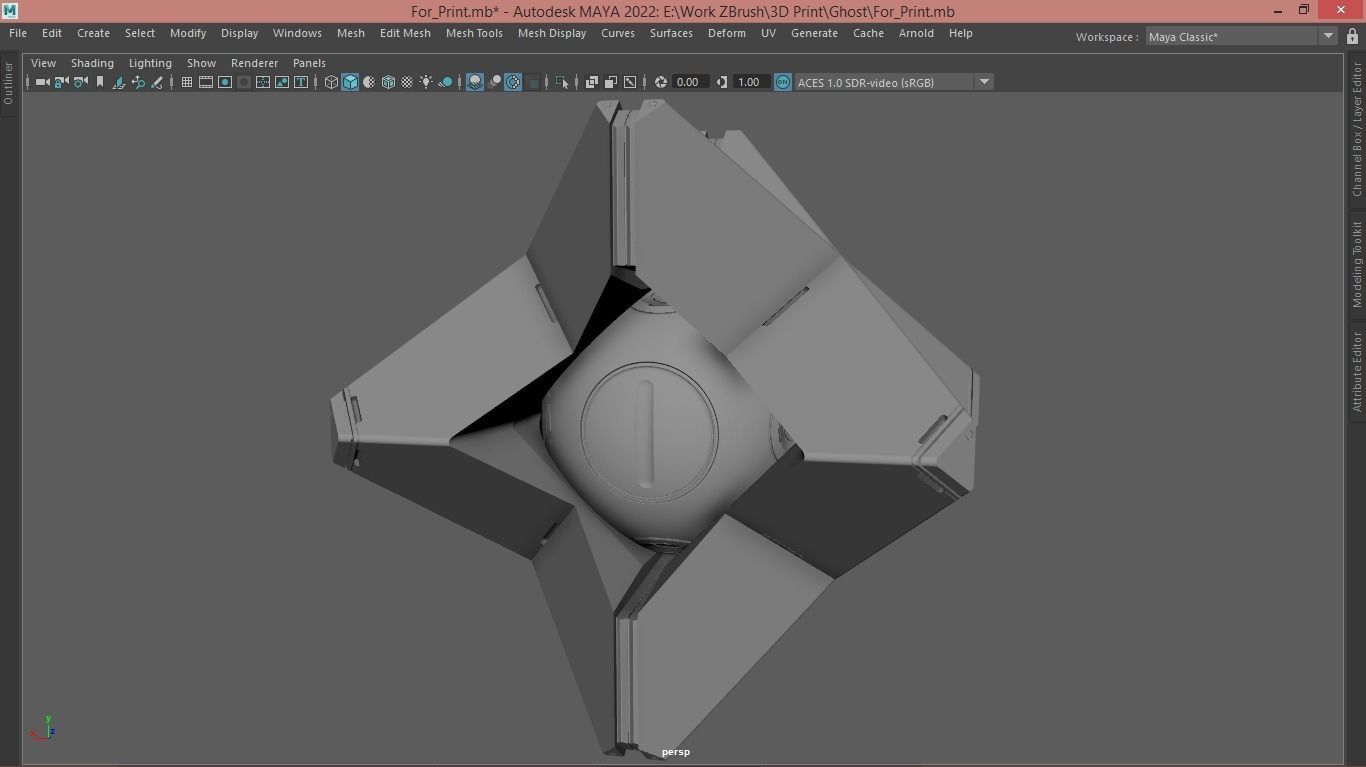Click the Lock camera icon
The width and height of the screenshot is (1366, 767).
tap(61, 82)
